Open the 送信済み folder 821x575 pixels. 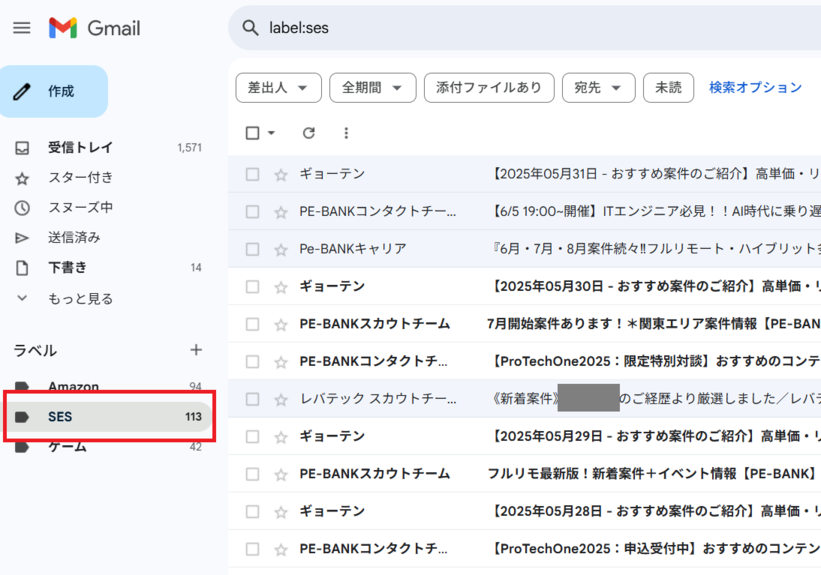(x=74, y=238)
